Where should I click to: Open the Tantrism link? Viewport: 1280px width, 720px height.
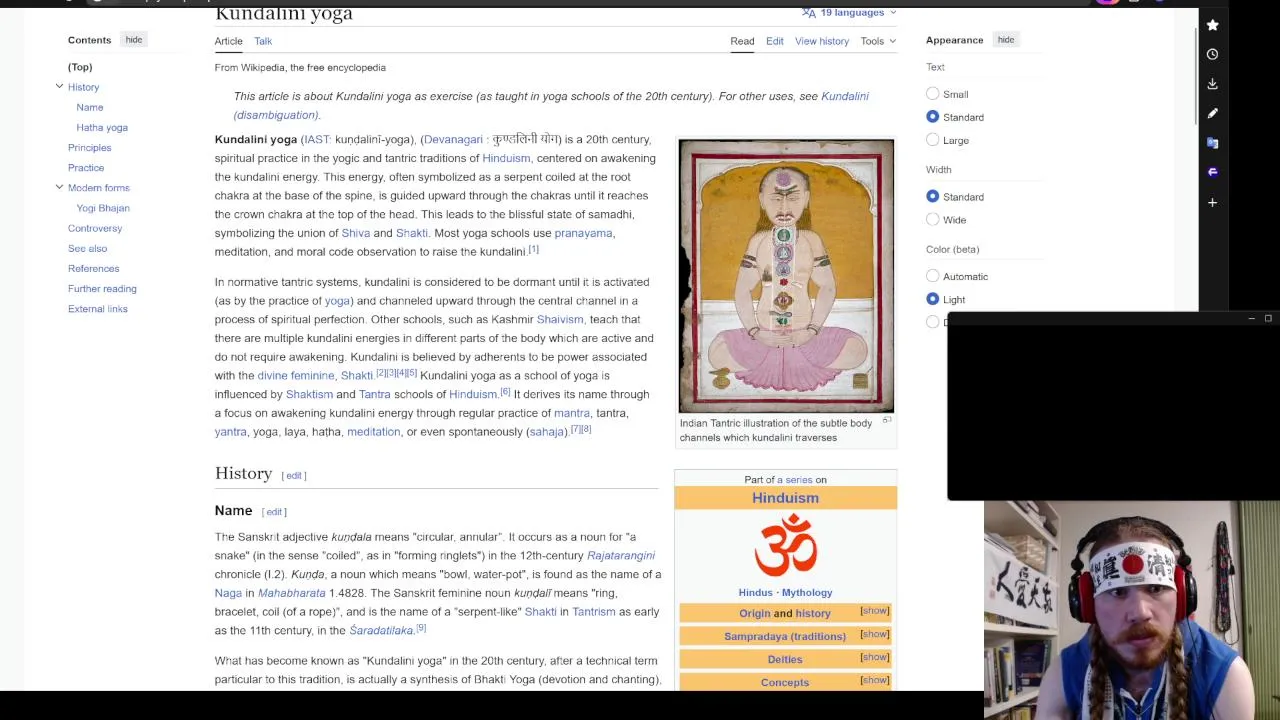pos(594,611)
